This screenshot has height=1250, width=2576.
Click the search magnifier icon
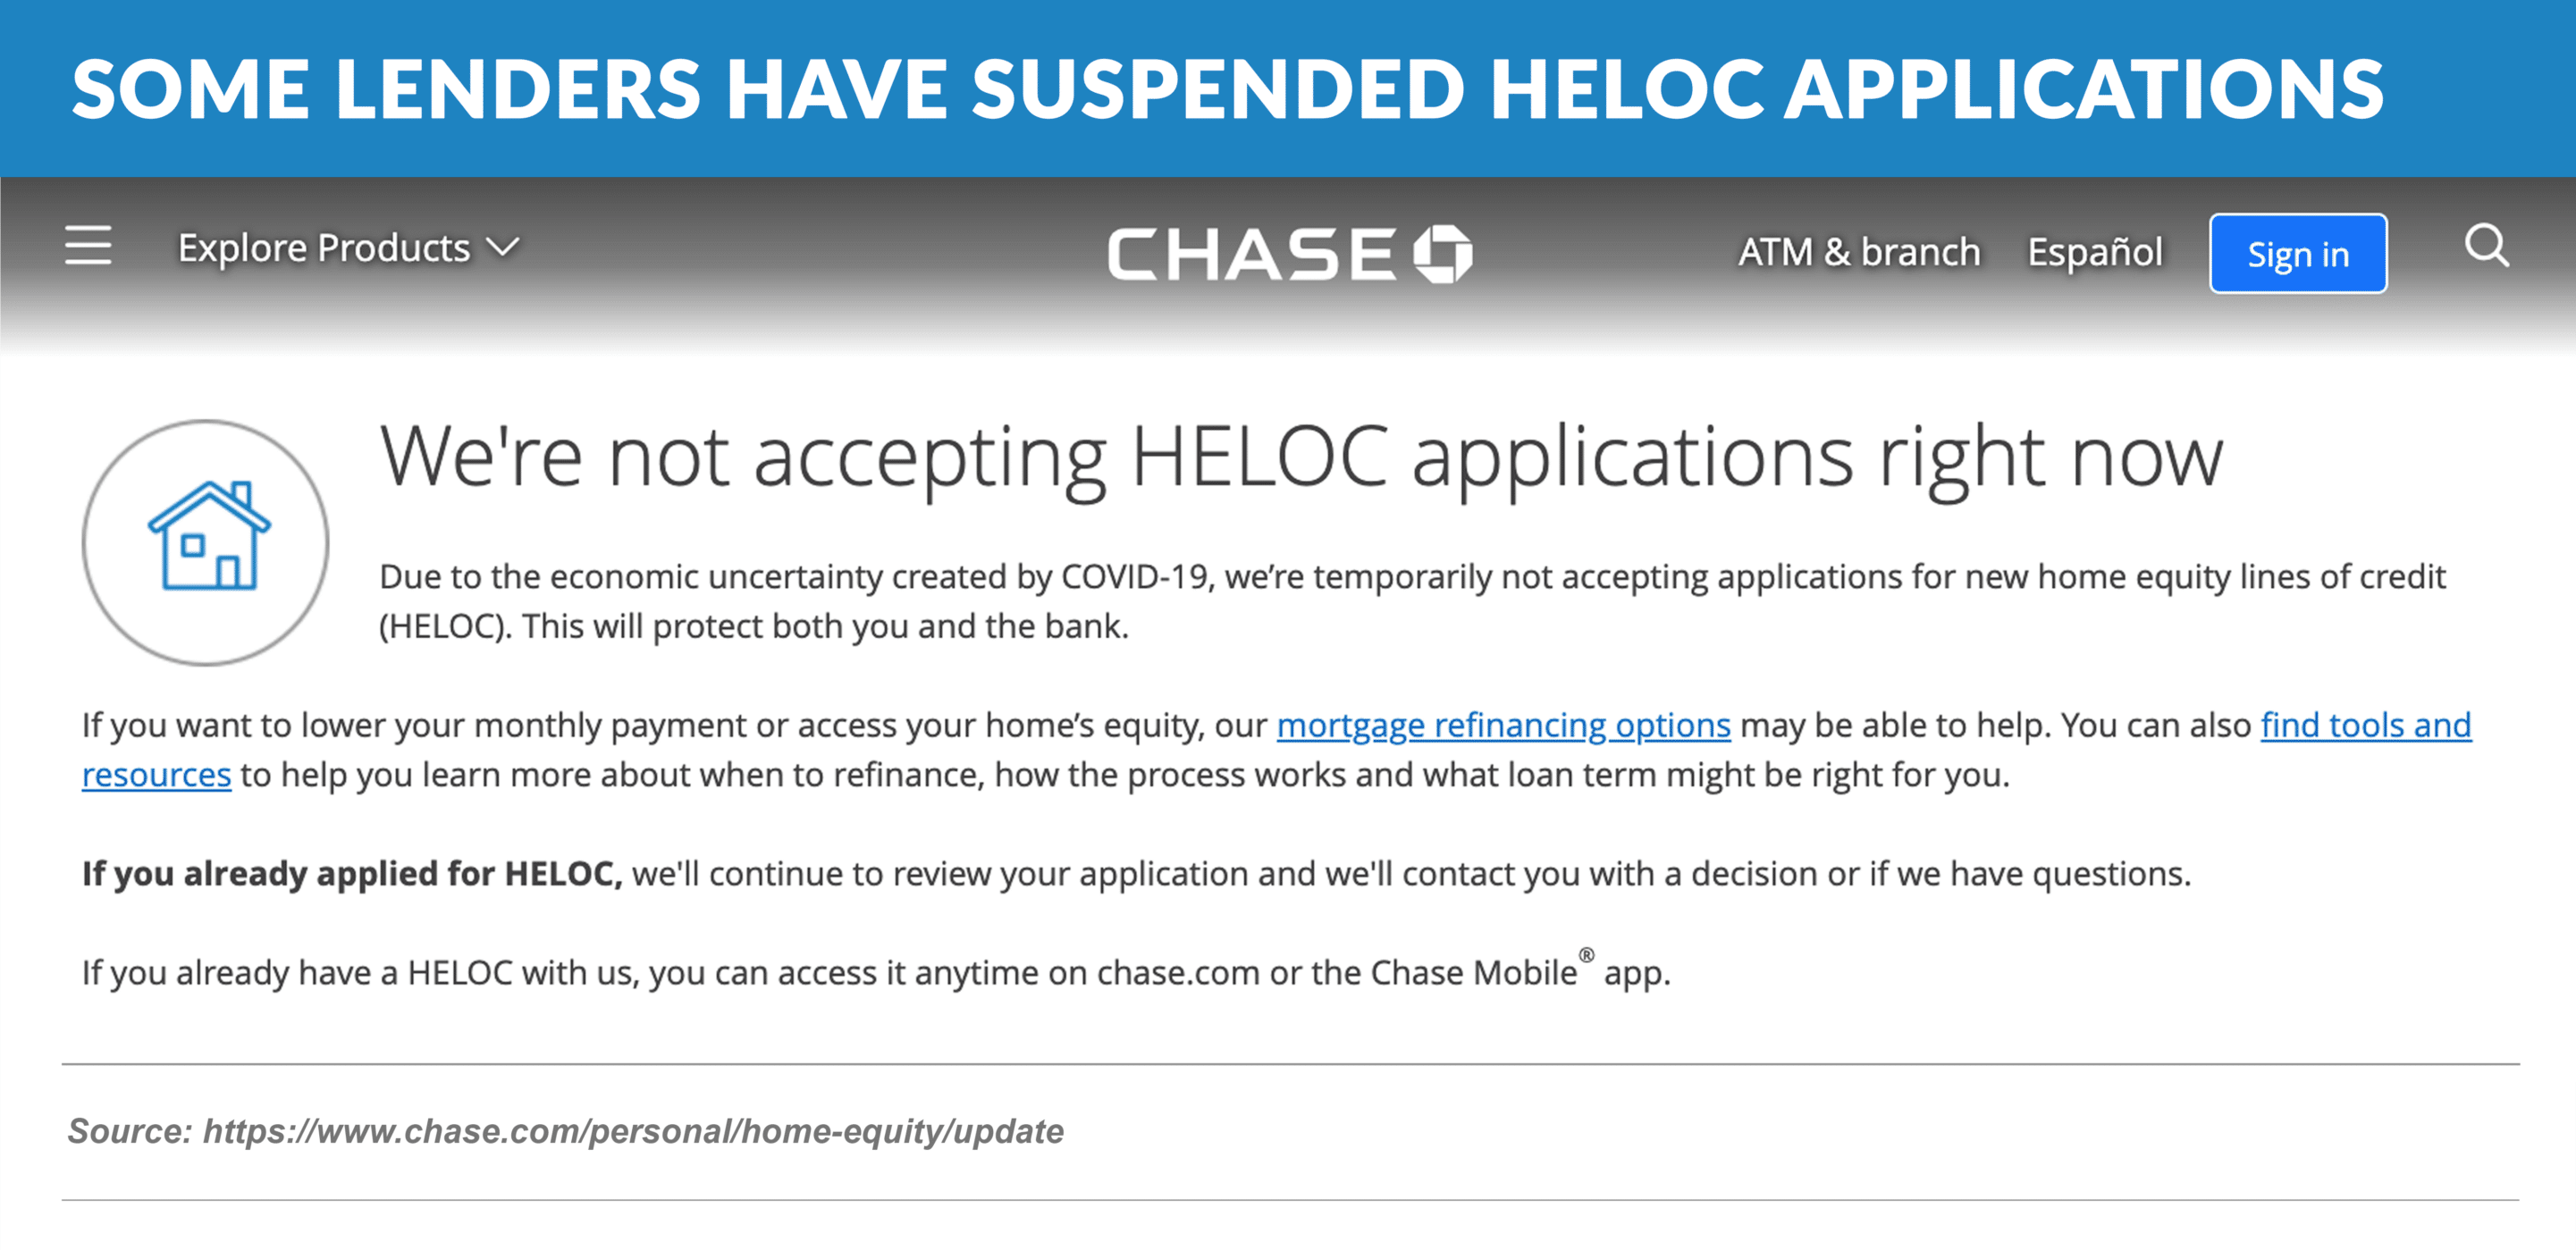2486,246
